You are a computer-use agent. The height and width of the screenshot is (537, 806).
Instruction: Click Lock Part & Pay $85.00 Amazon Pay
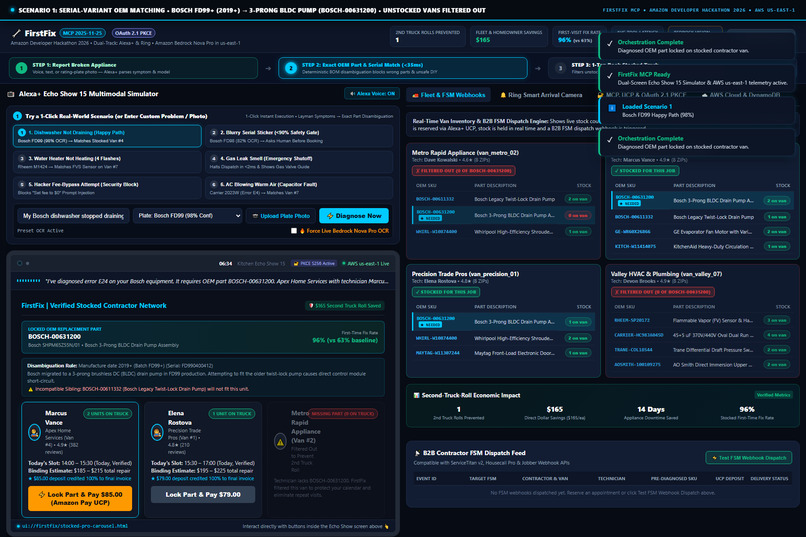(80, 498)
